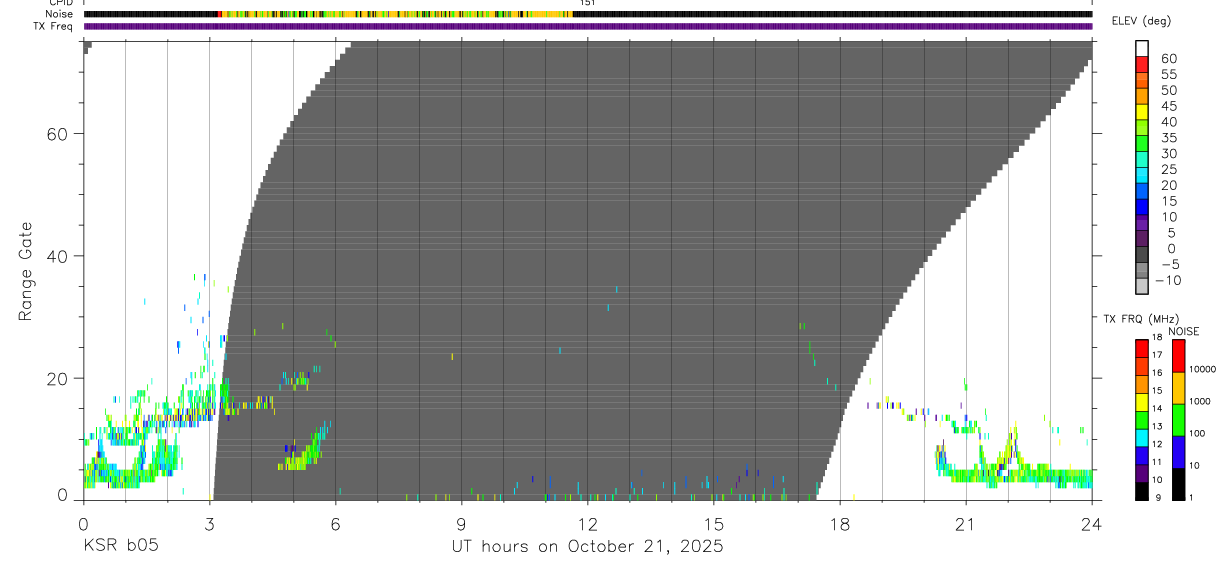This screenshot has width=1228, height=567.
Task: Pick the cyan segment of the TX FRQ color bar
Action: pyautogui.click(x=1142, y=438)
